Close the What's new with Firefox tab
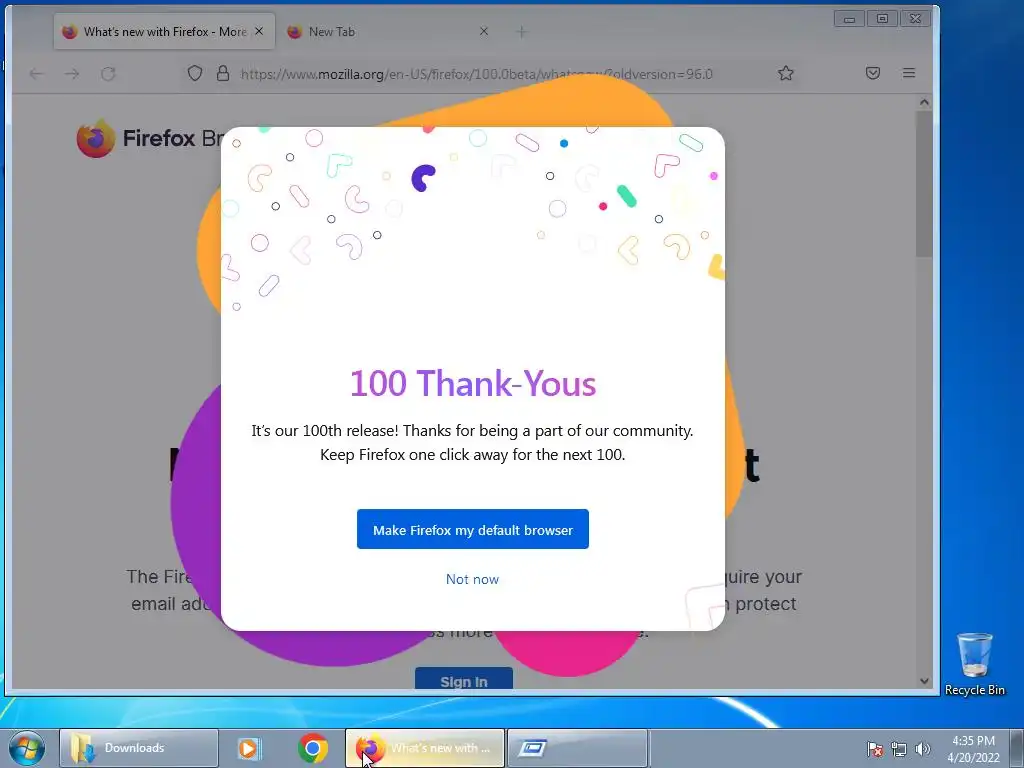The height and width of the screenshot is (768, 1024). click(259, 31)
